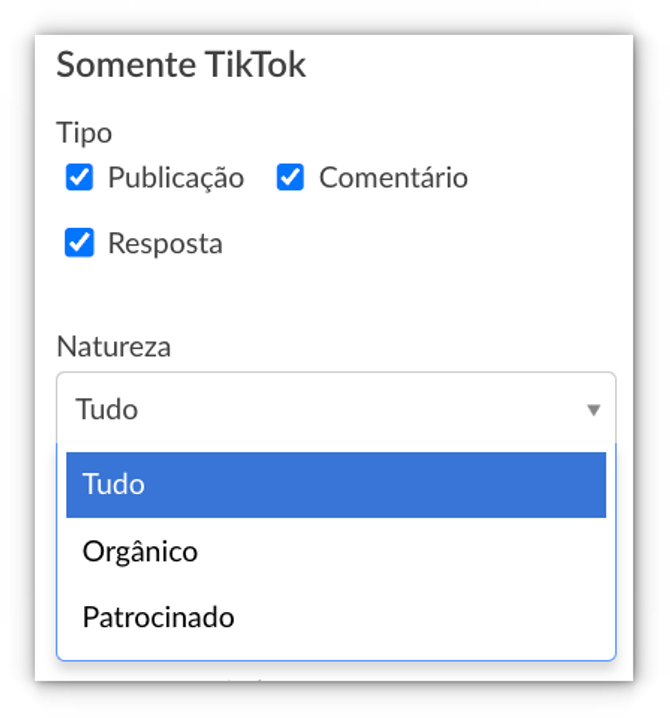The width and height of the screenshot is (670, 718).
Task: Click the checkmark next to Publicação
Action: tap(80, 178)
